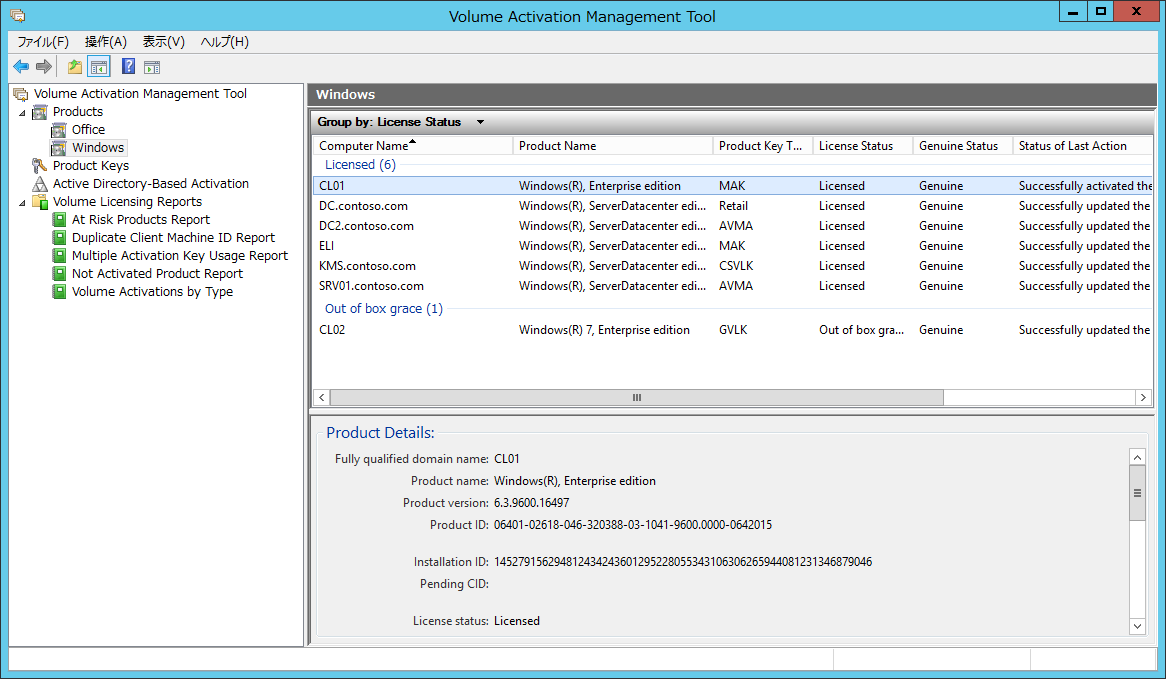Open Volume Activations by Type report
The width and height of the screenshot is (1166, 679).
tap(152, 292)
